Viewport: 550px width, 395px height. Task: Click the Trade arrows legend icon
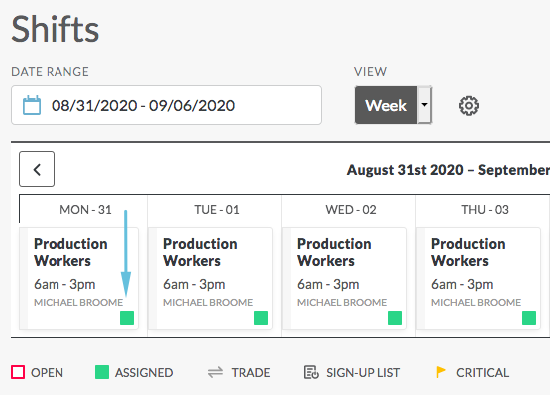coord(215,372)
